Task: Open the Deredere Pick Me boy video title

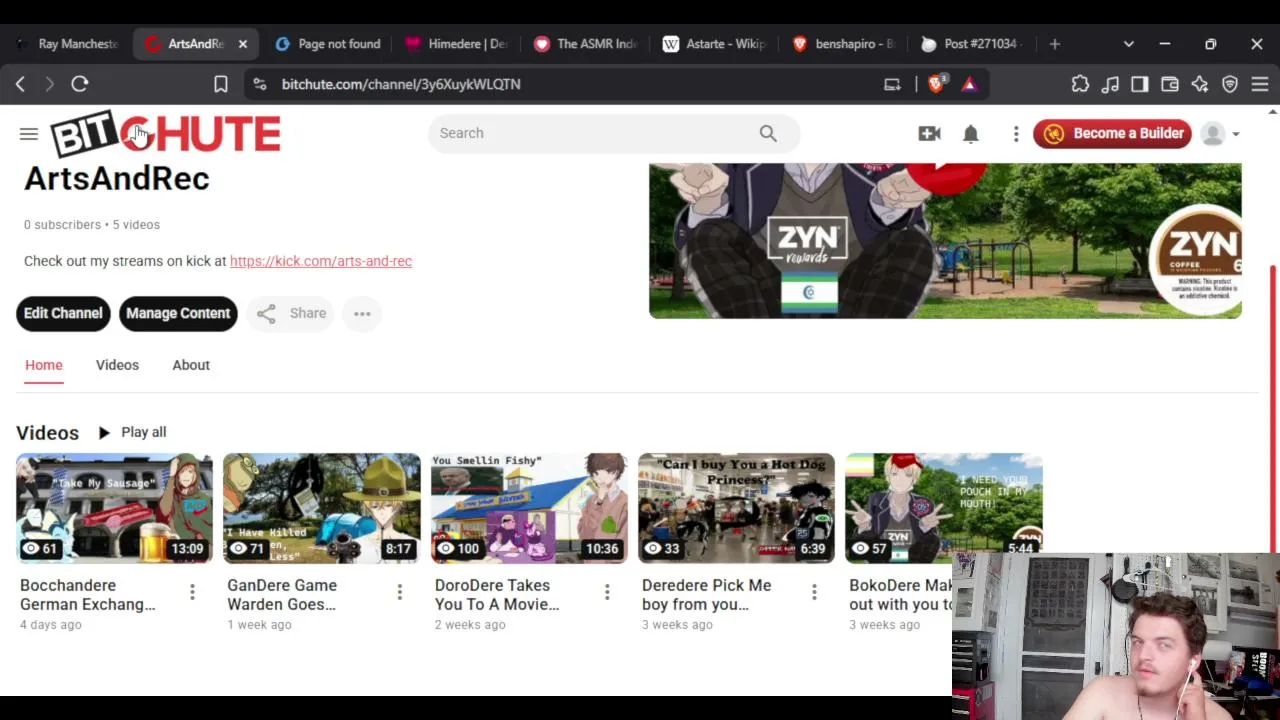Action: 707,594
